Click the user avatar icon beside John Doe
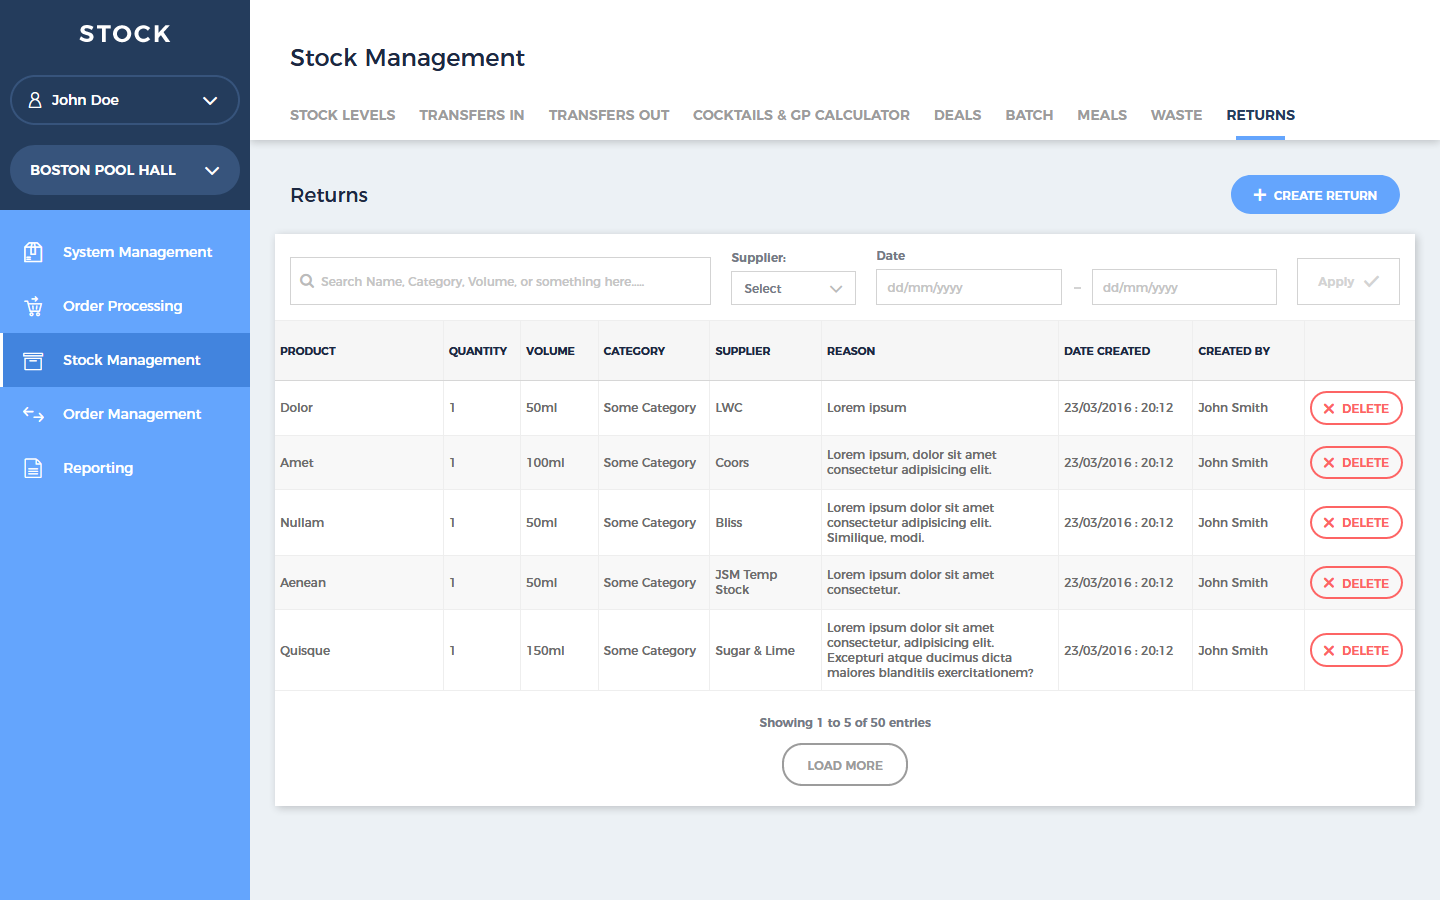This screenshot has width=1440, height=900. (x=35, y=100)
